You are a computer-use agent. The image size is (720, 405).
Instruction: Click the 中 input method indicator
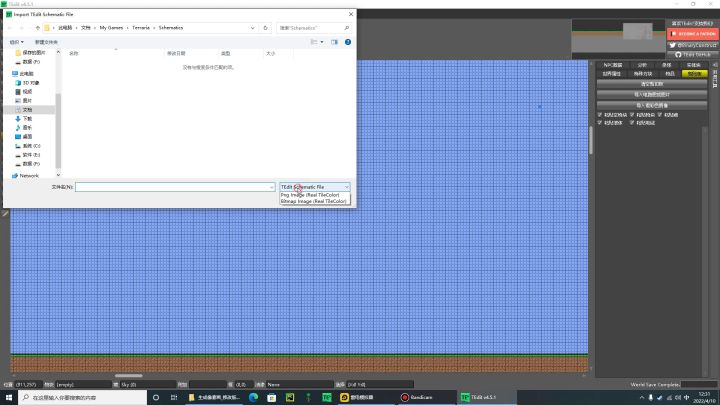687,398
